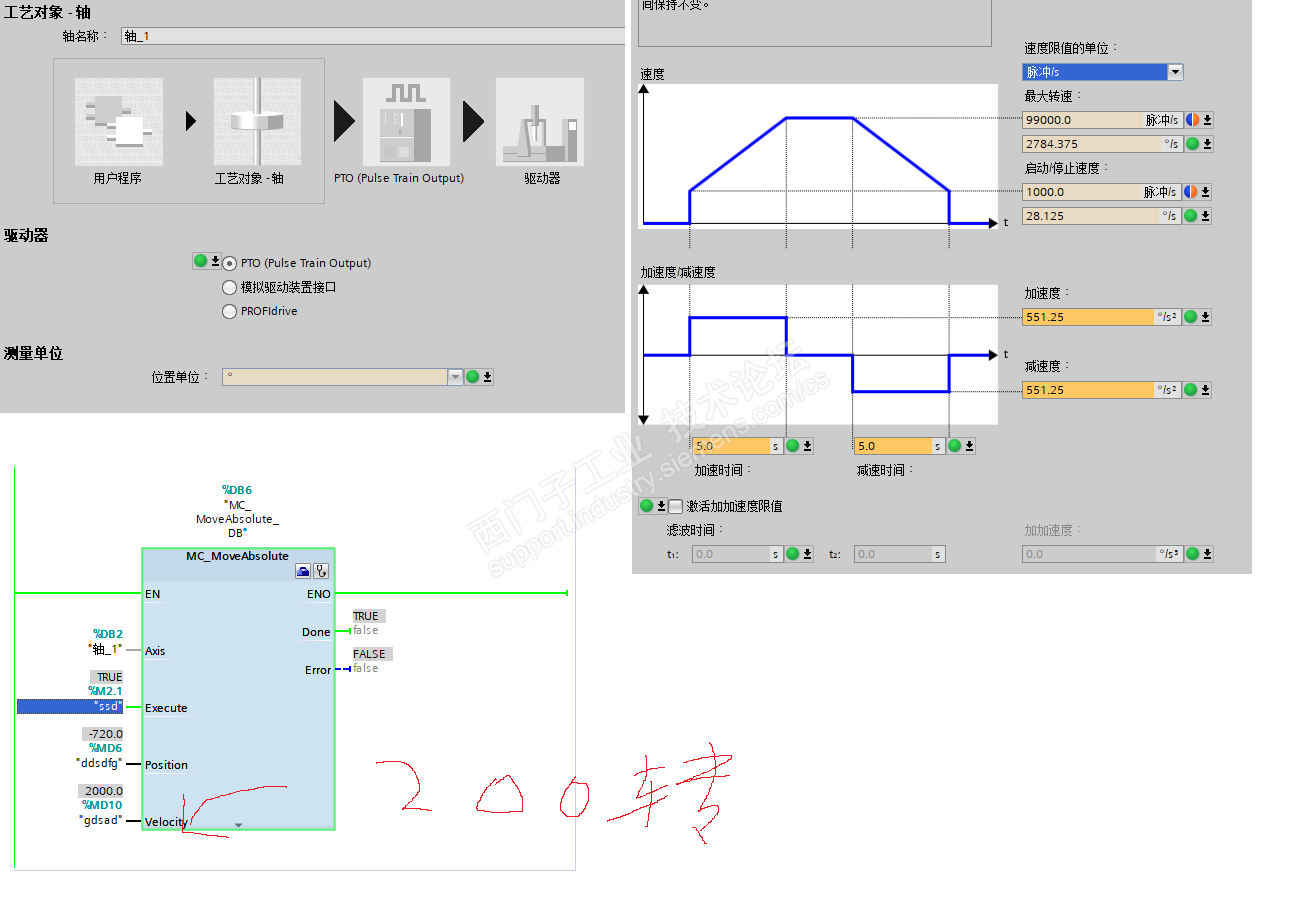Click 加加速度 jerk value field
Screen dimensions: 1297x916
tap(1102, 554)
